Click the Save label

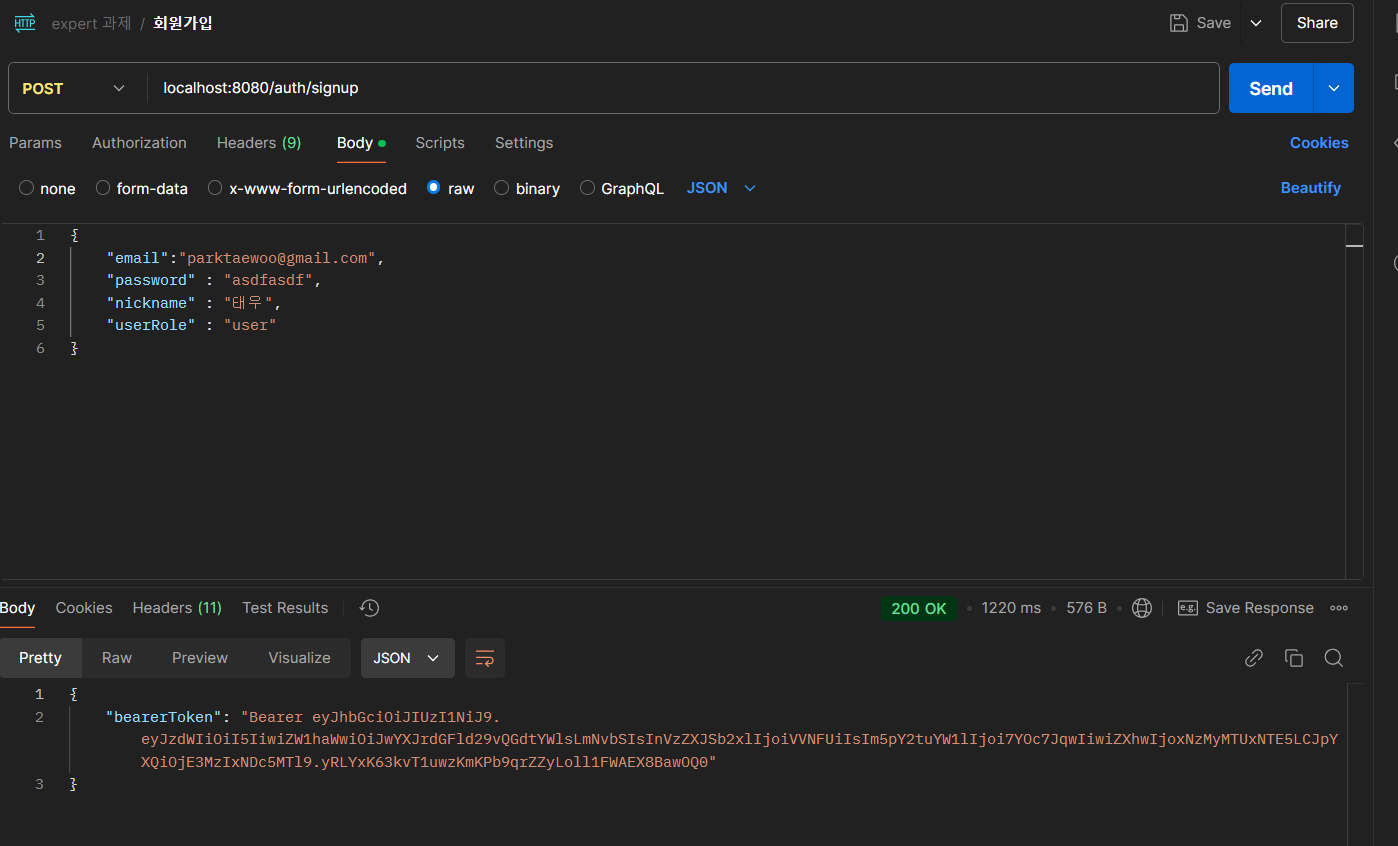click(x=1213, y=23)
